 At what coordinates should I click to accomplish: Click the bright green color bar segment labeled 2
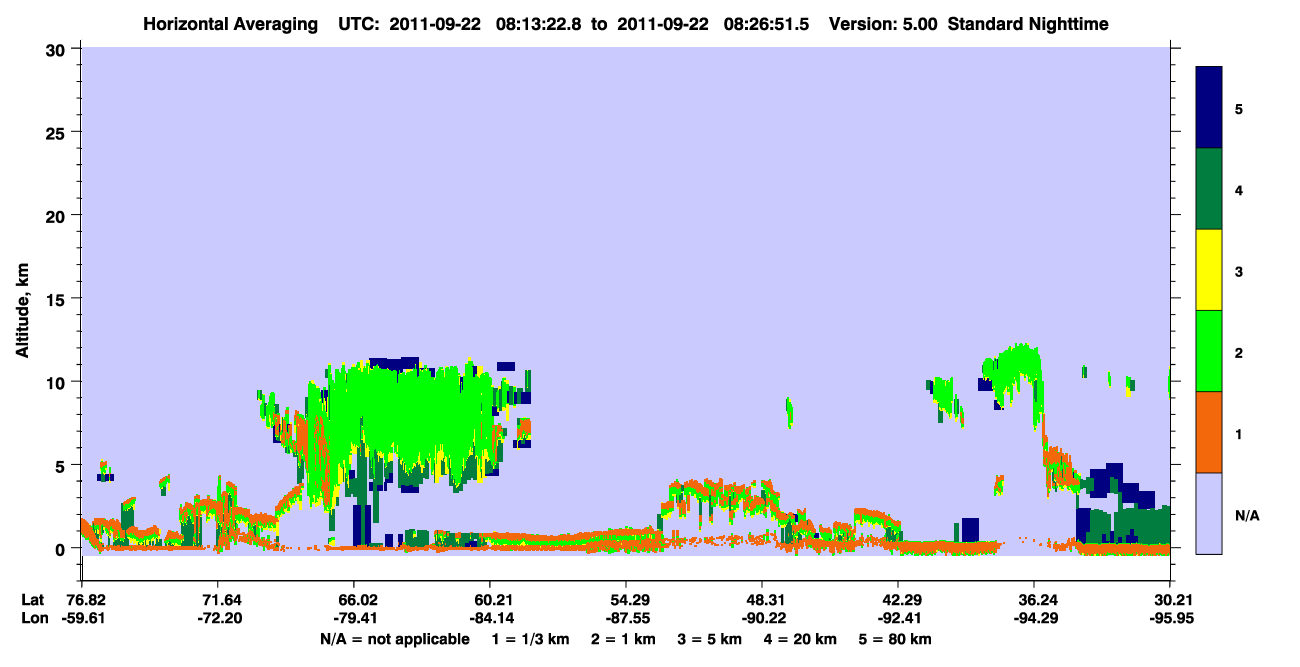click(x=1209, y=351)
